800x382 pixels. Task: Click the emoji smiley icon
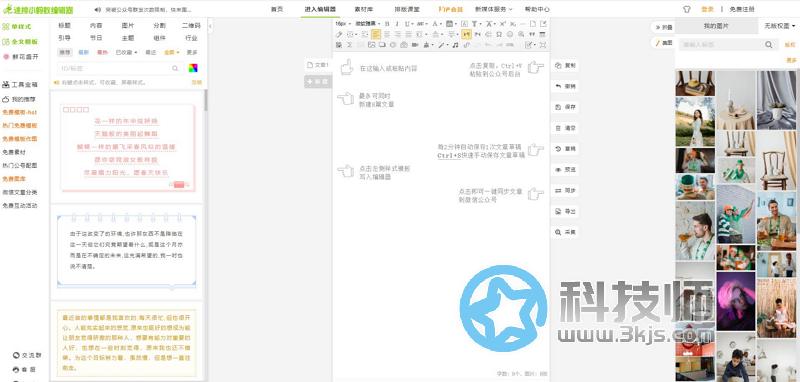(x=509, y=34)
